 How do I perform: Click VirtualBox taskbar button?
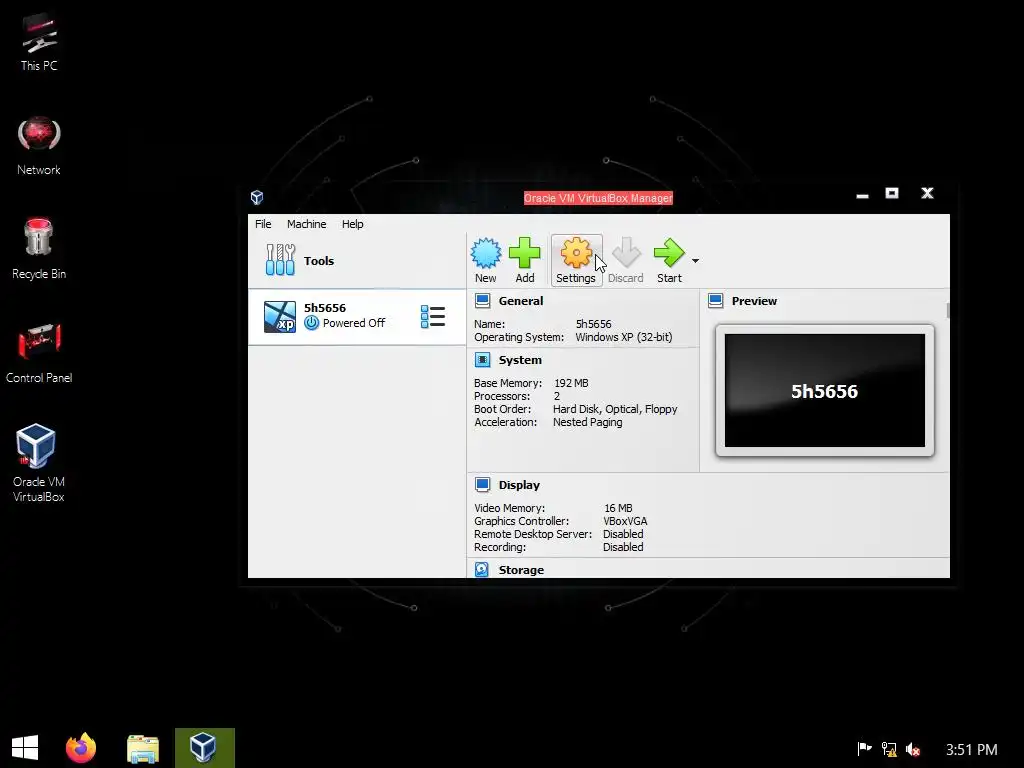(204, 748)
